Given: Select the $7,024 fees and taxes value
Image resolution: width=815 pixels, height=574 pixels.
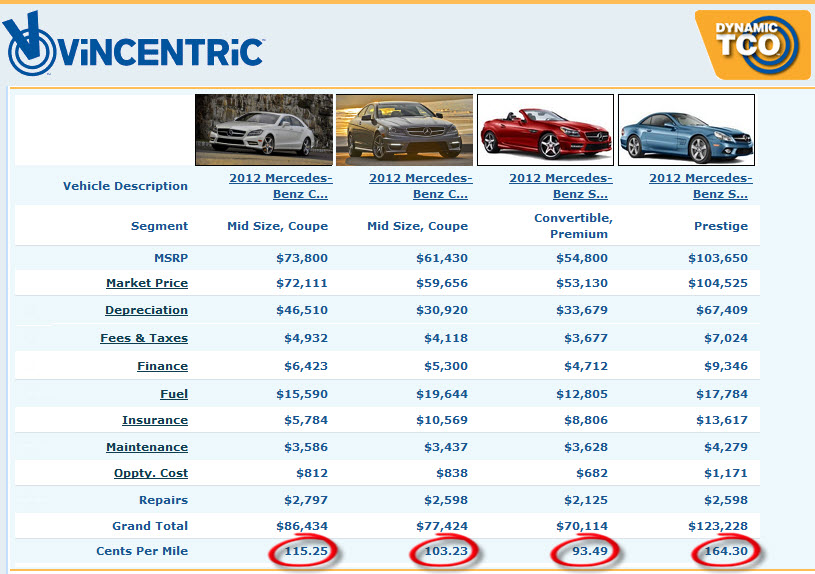Looking at the screenshot, I should tap(726, 338).
